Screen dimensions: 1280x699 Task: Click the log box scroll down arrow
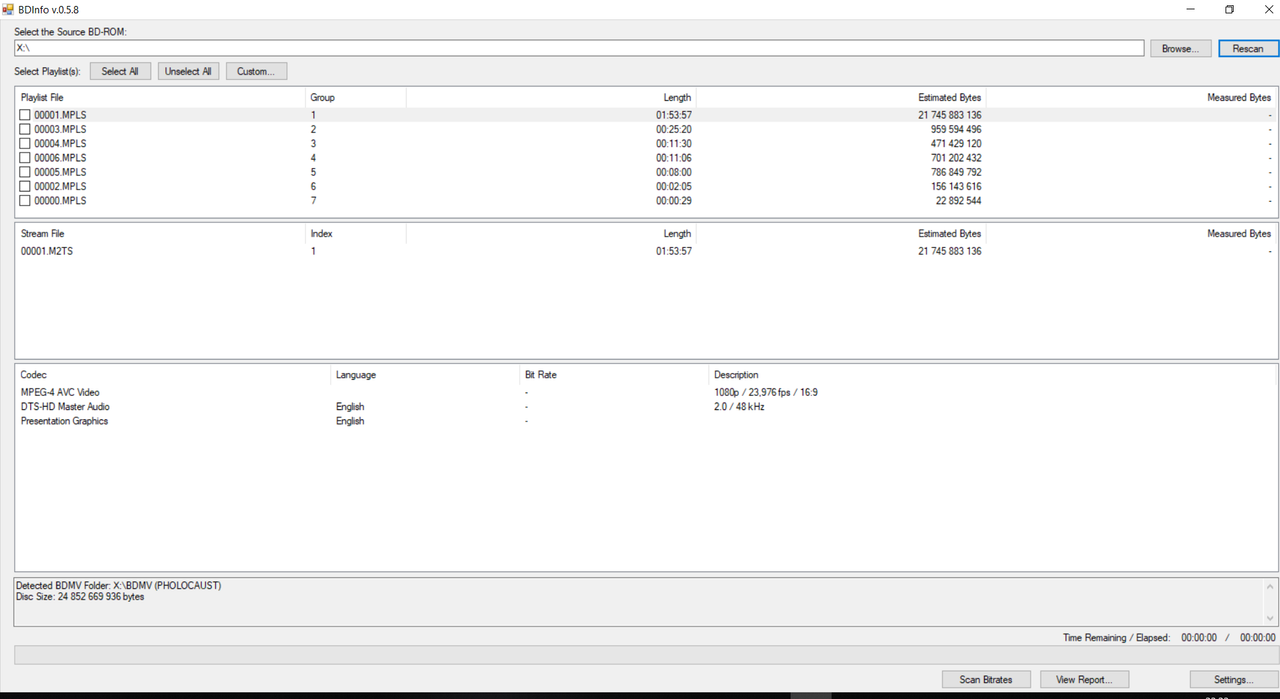[1270, 618]
